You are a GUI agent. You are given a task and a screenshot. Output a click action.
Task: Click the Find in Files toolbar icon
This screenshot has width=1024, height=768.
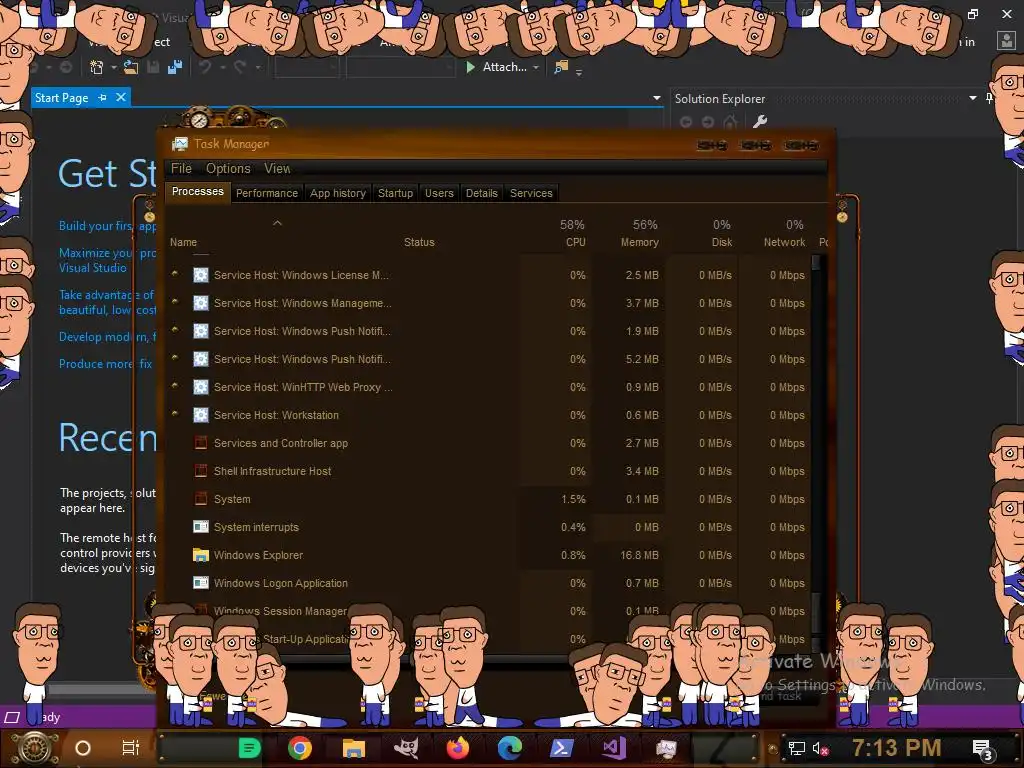[561, 67]
